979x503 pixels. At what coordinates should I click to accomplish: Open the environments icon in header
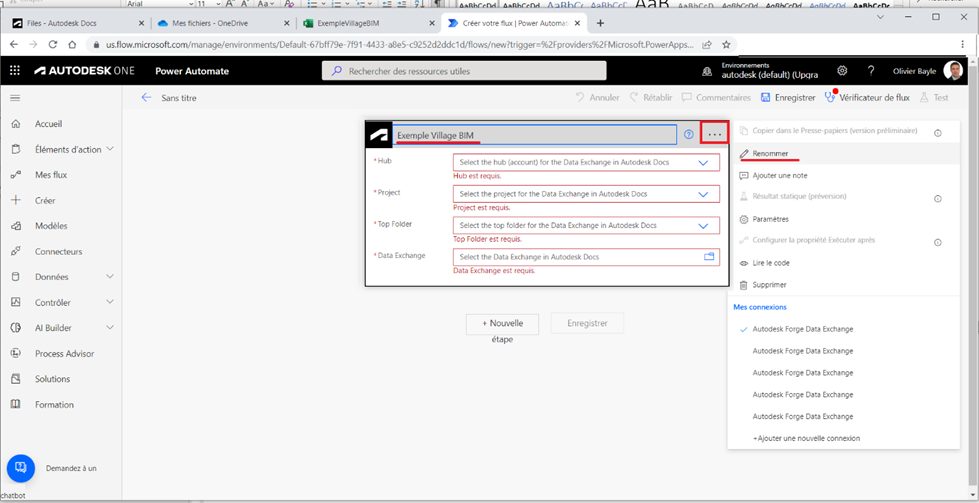tap(707, 71)
